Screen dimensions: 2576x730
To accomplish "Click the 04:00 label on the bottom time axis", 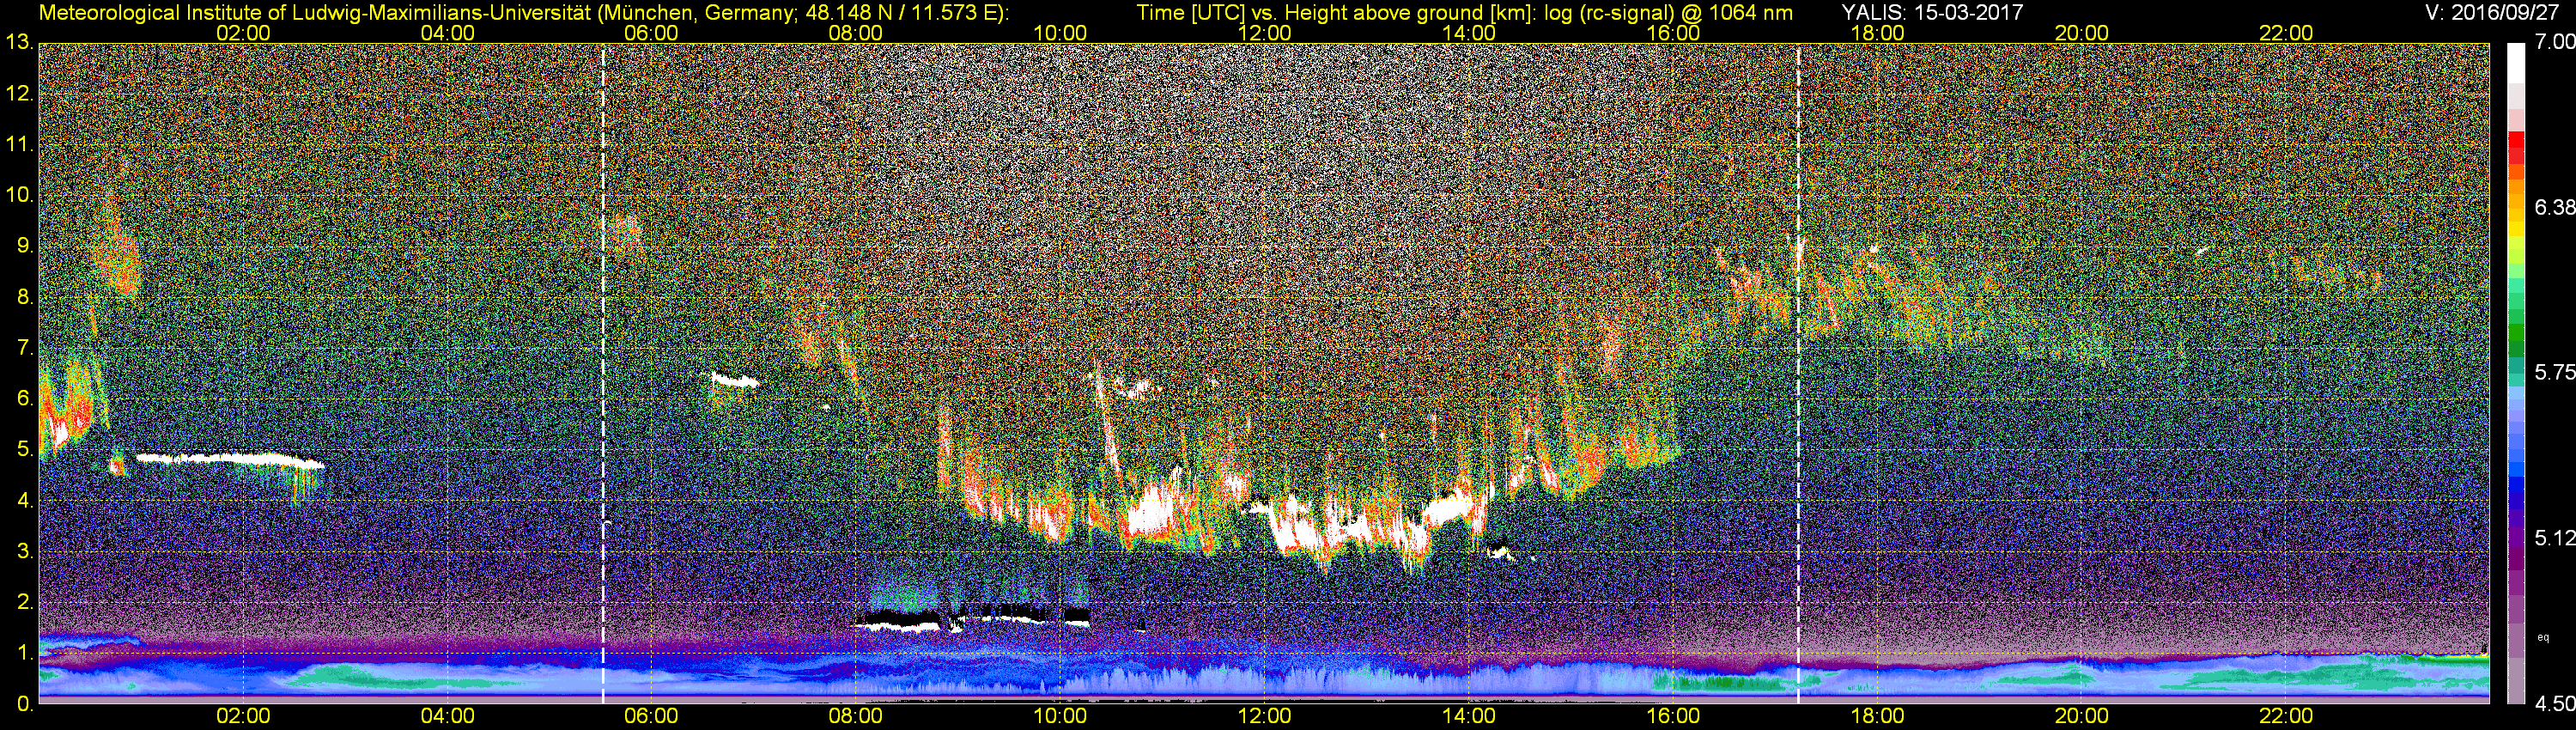I will 447,717.
